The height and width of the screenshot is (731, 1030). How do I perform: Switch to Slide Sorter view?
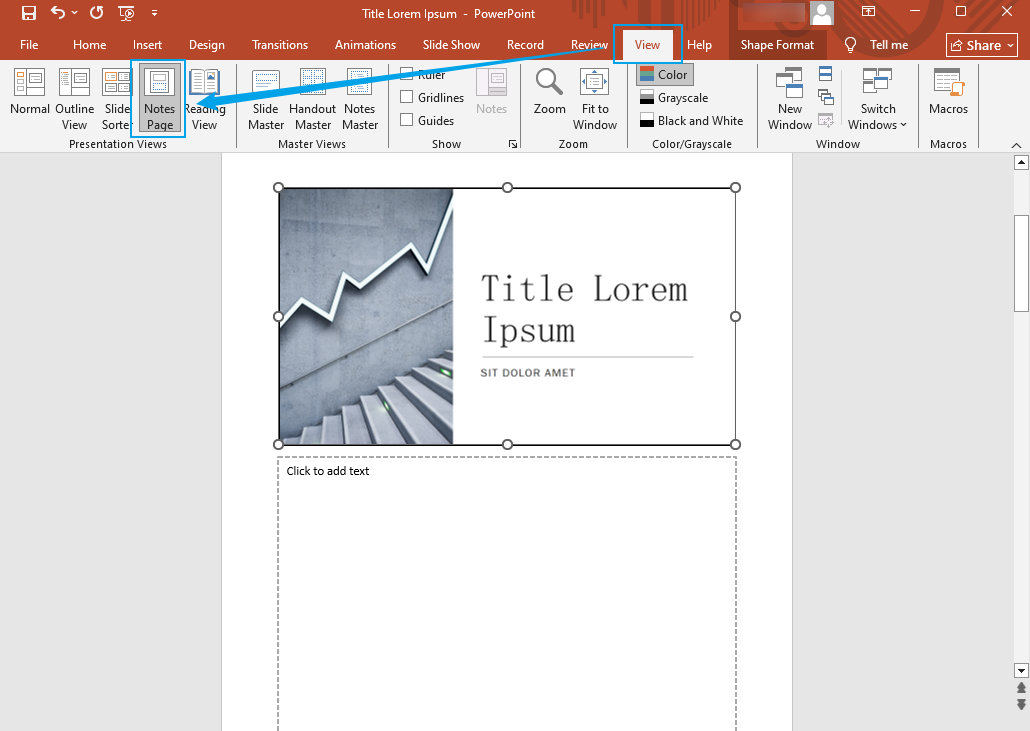[x=116, y=98]
